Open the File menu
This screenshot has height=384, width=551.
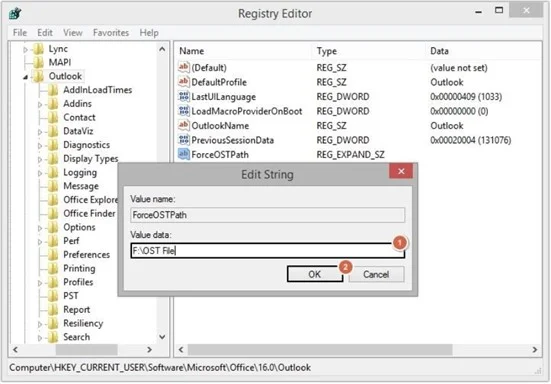pyautogui.click(x=20, y=33)
